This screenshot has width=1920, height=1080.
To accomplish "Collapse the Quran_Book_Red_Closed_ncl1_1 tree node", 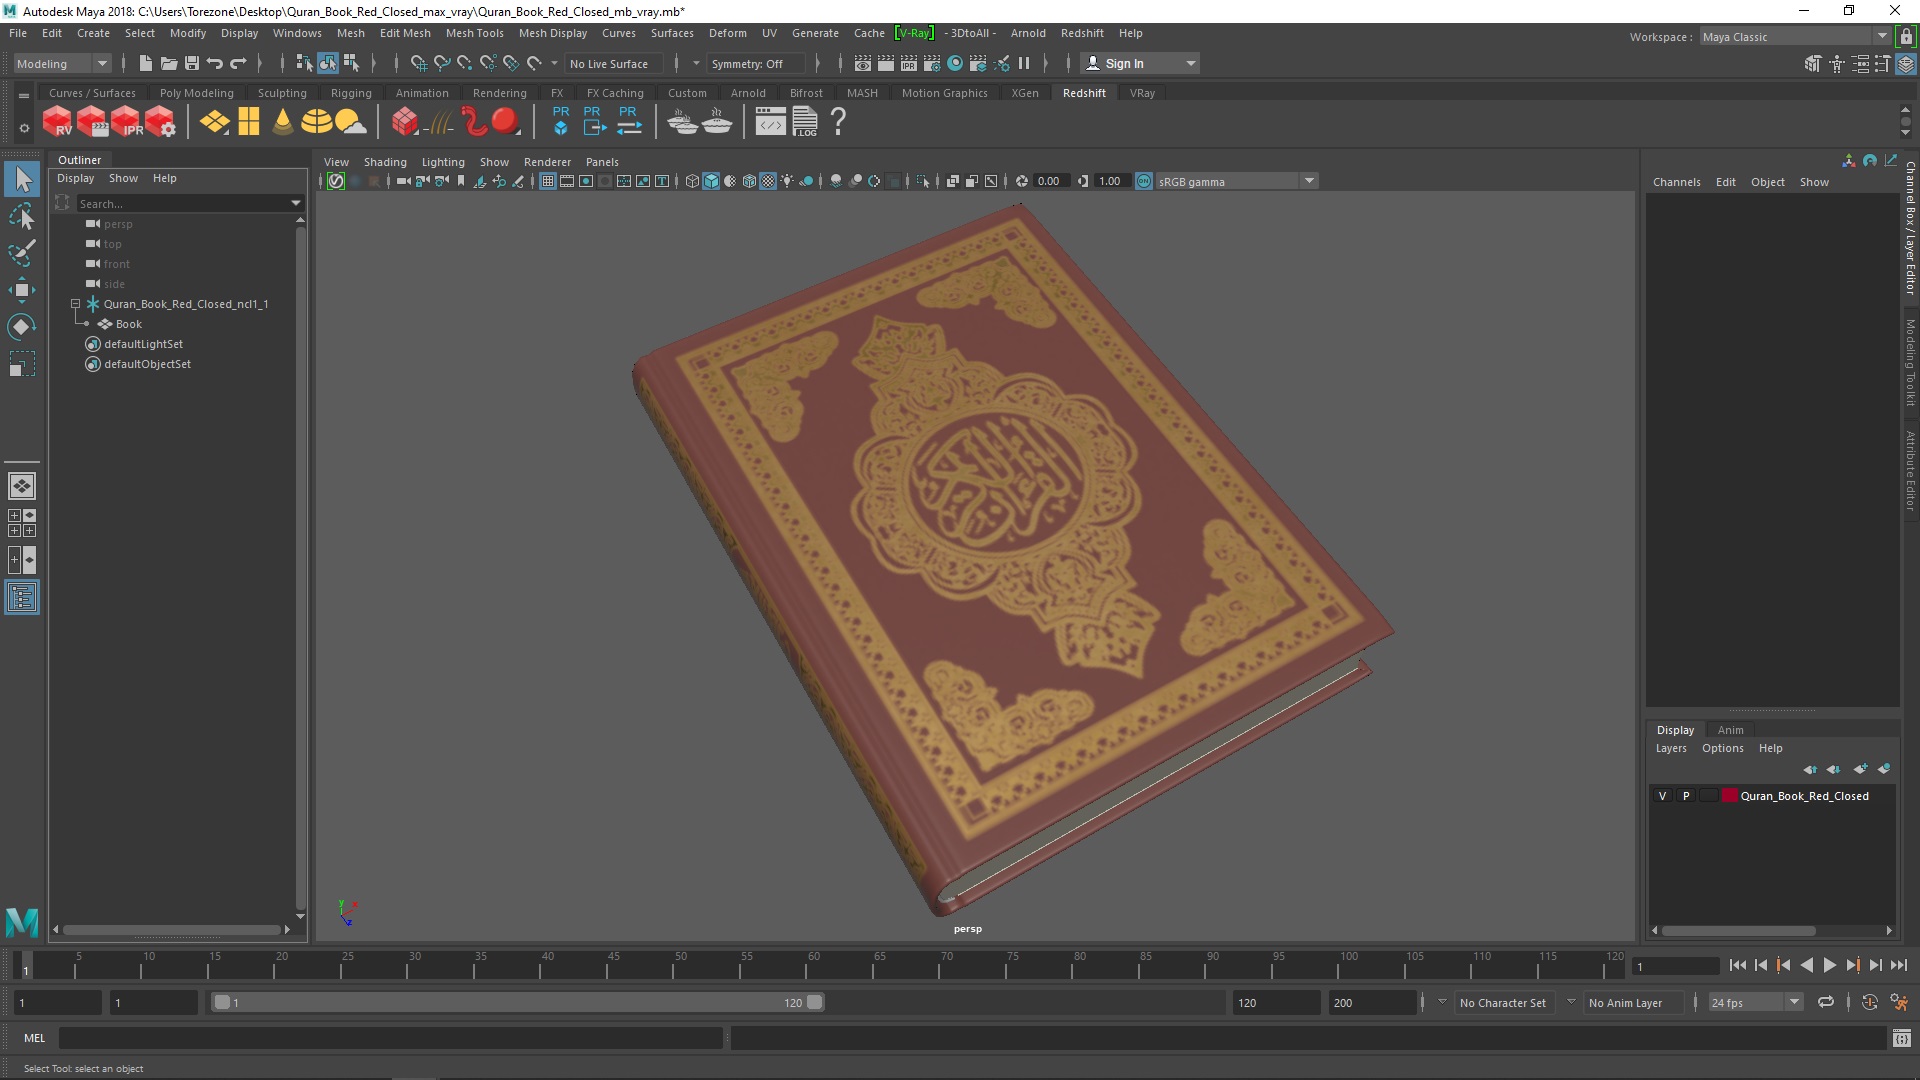I will tap(75, 304).
